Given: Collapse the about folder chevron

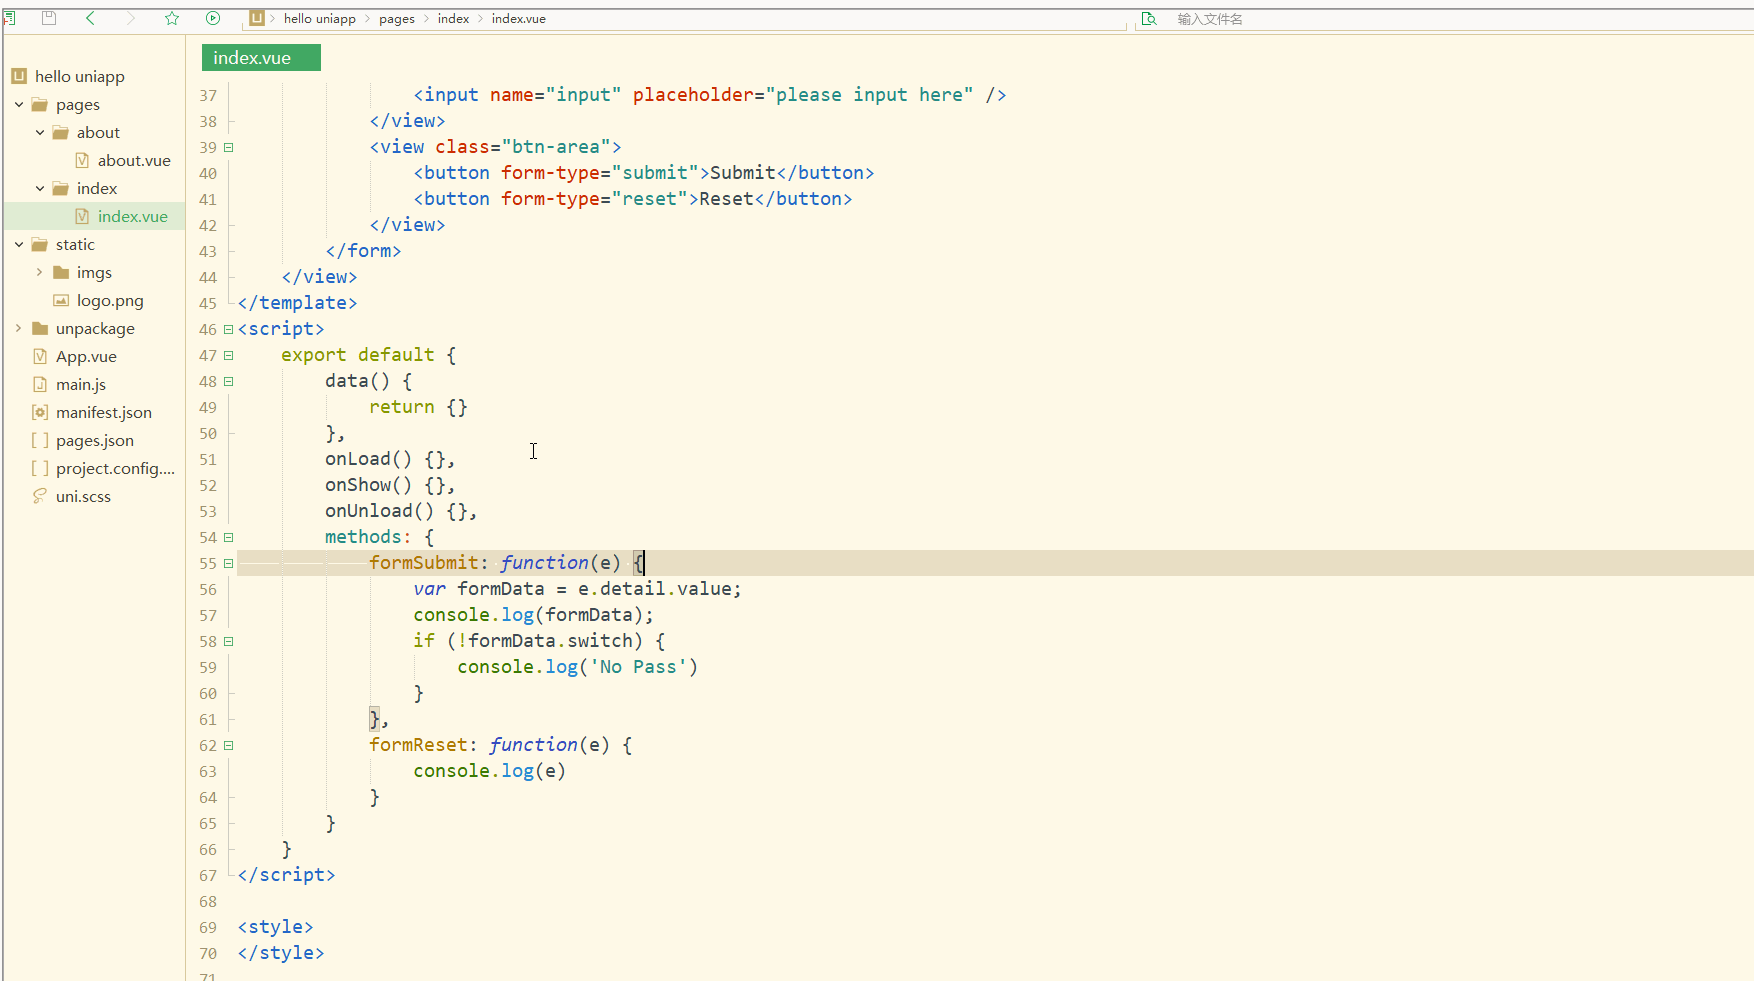Looking at the screenshot, I should point(40,132).
